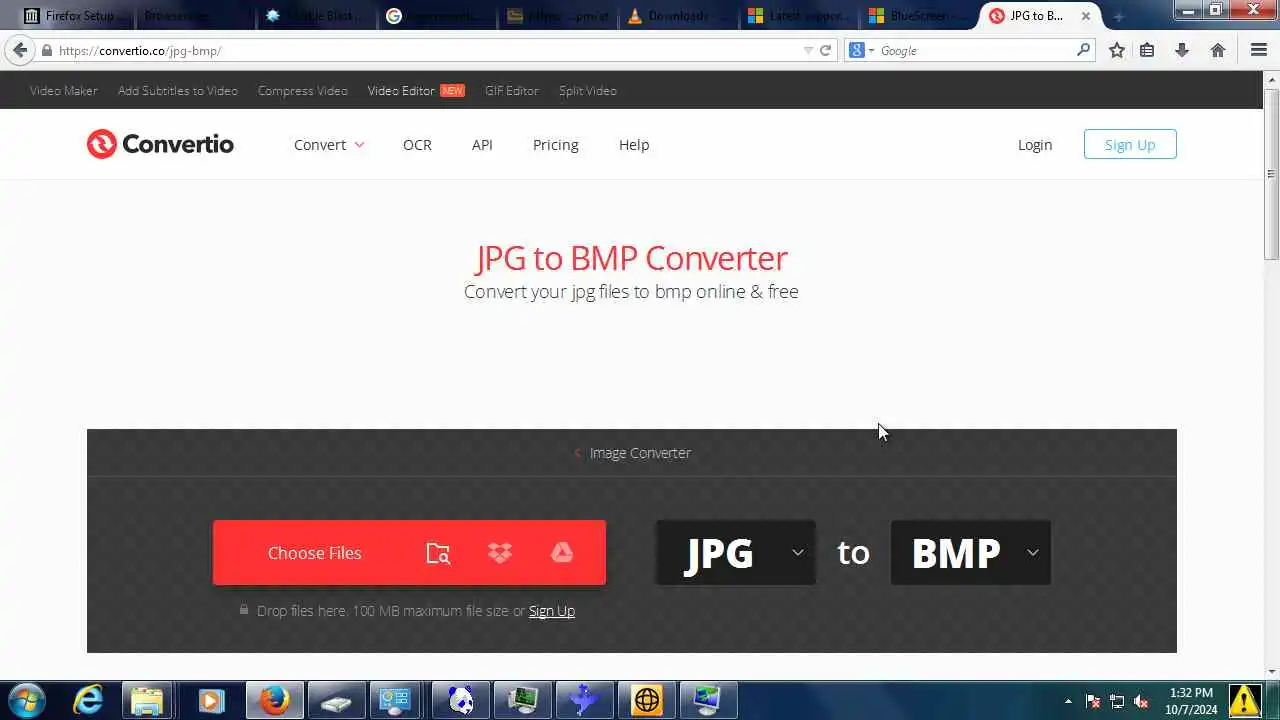Open OCR from the navigation
This screenshot has width=1280, height=720.
417,145
